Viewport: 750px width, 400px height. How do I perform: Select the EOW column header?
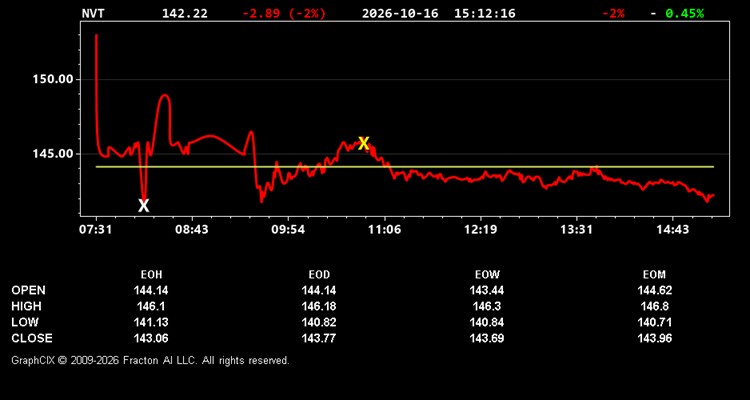point(487,275)
